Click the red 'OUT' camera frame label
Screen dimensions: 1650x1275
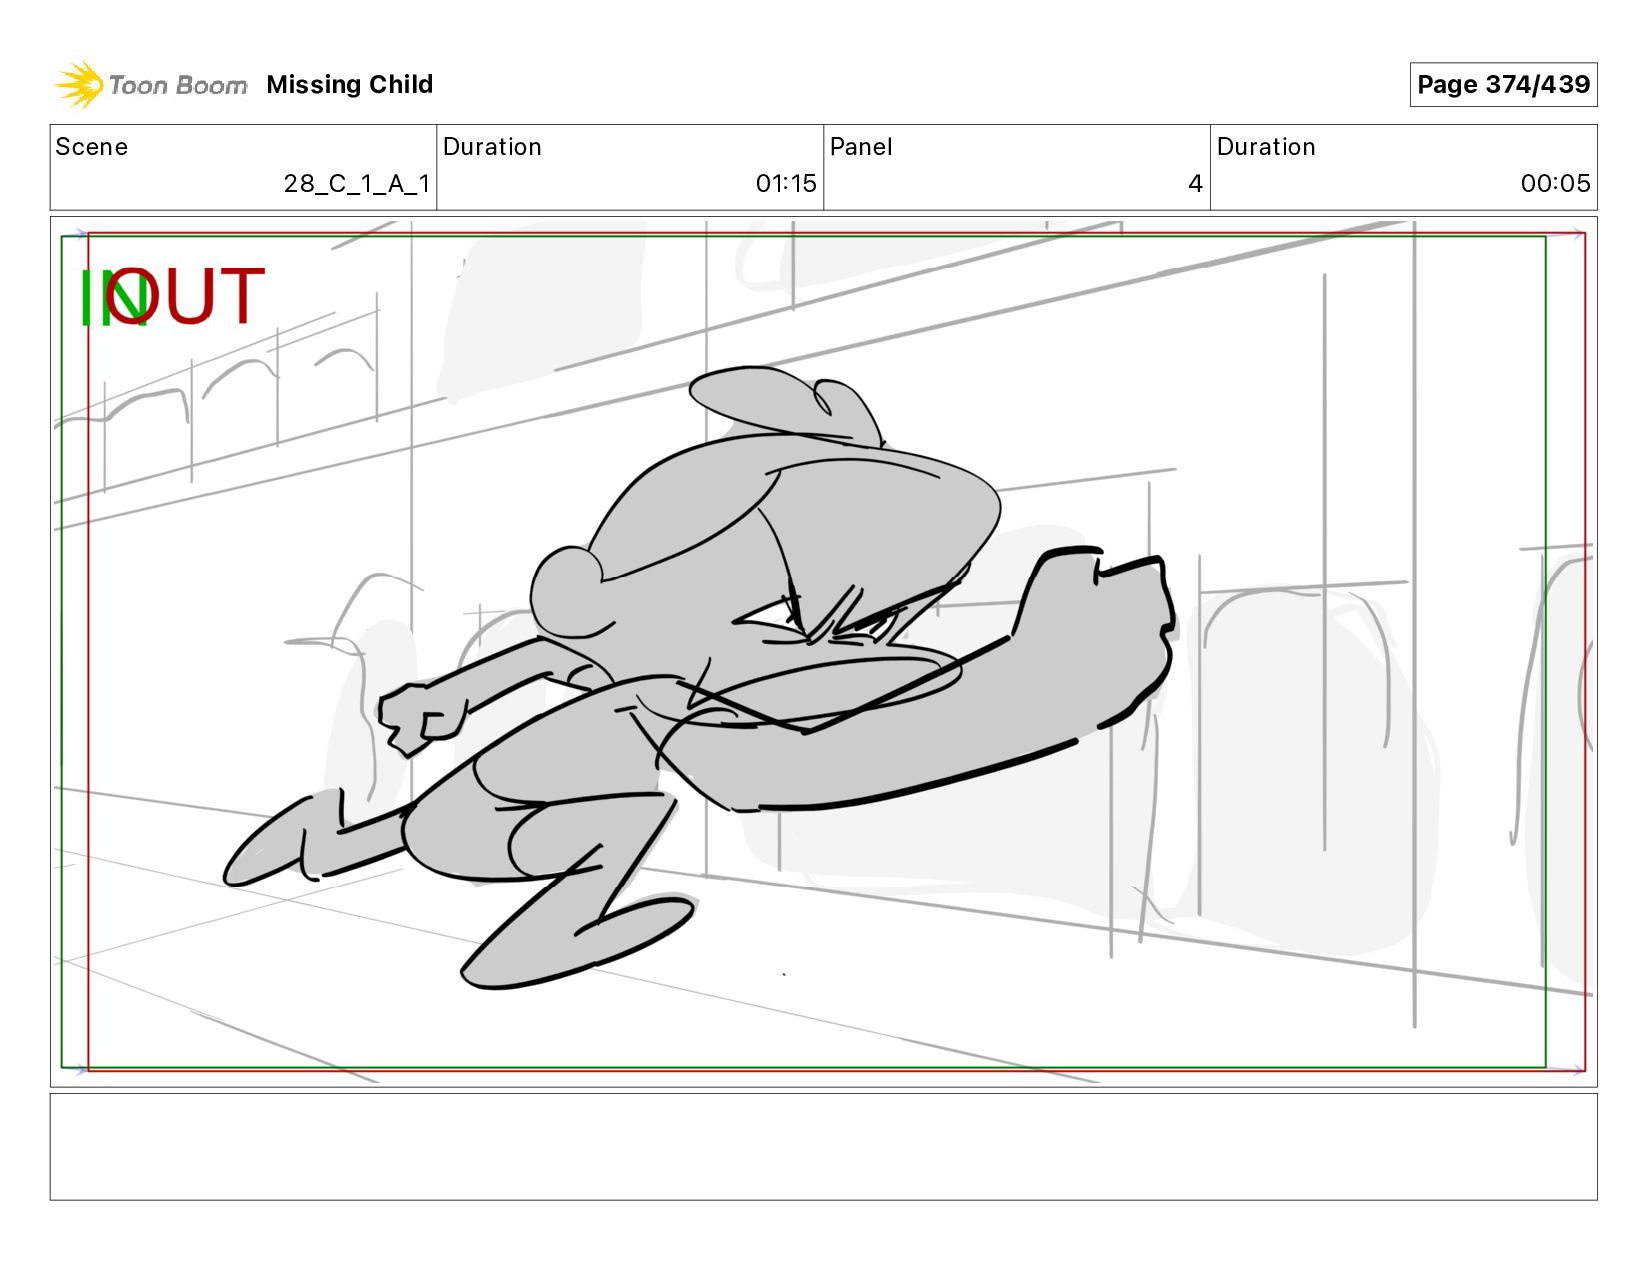[186, 297]
